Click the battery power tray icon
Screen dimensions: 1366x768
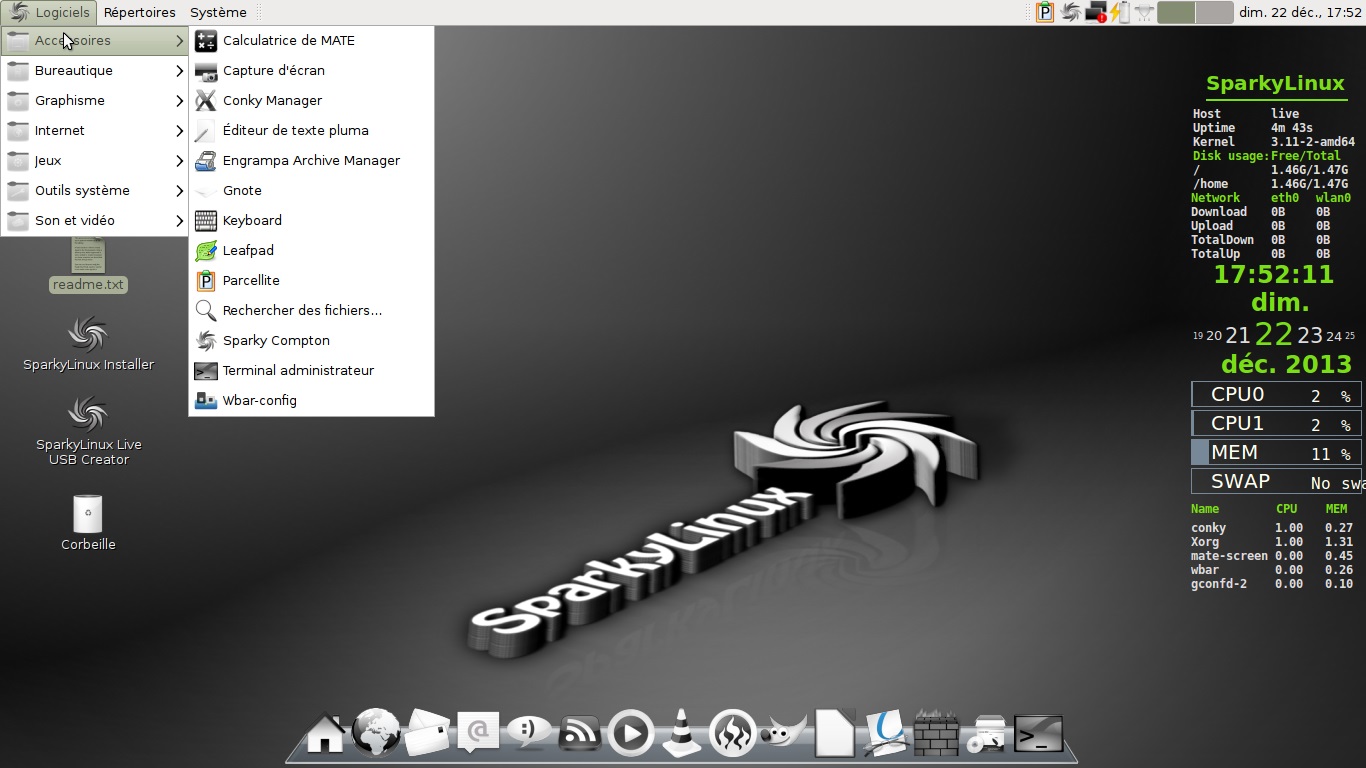coord(1119,12)
